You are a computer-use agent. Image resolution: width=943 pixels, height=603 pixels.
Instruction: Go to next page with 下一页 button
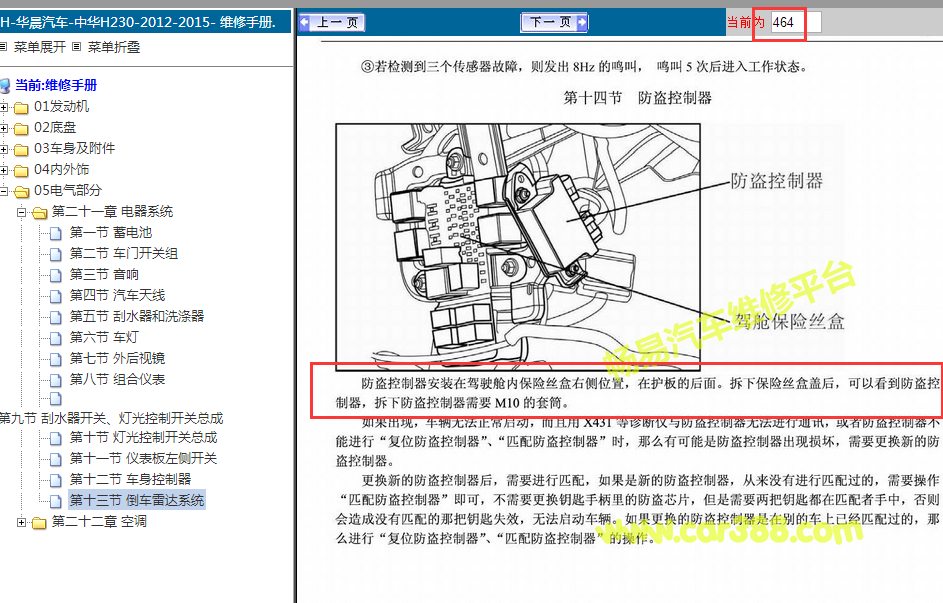pos(554,23)
